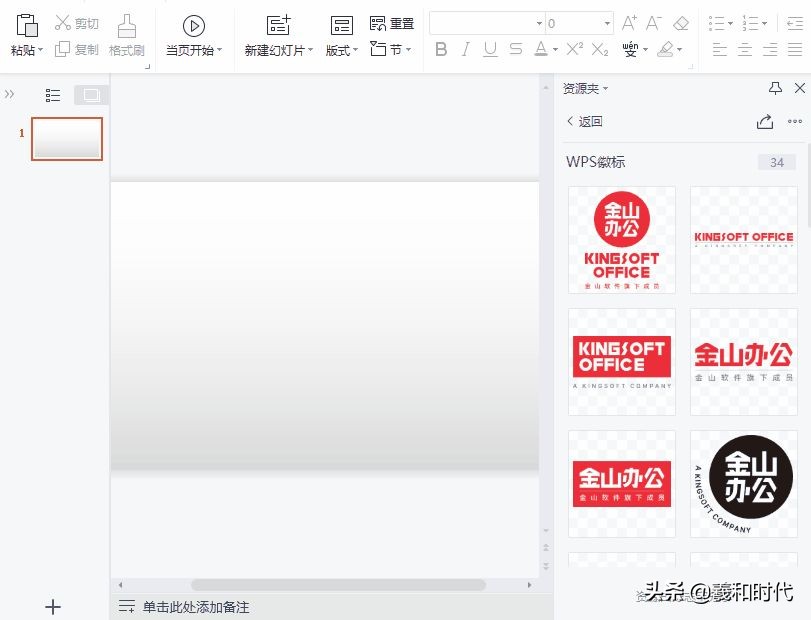
Task: Click the font name combo box
Action: point(486,23)
